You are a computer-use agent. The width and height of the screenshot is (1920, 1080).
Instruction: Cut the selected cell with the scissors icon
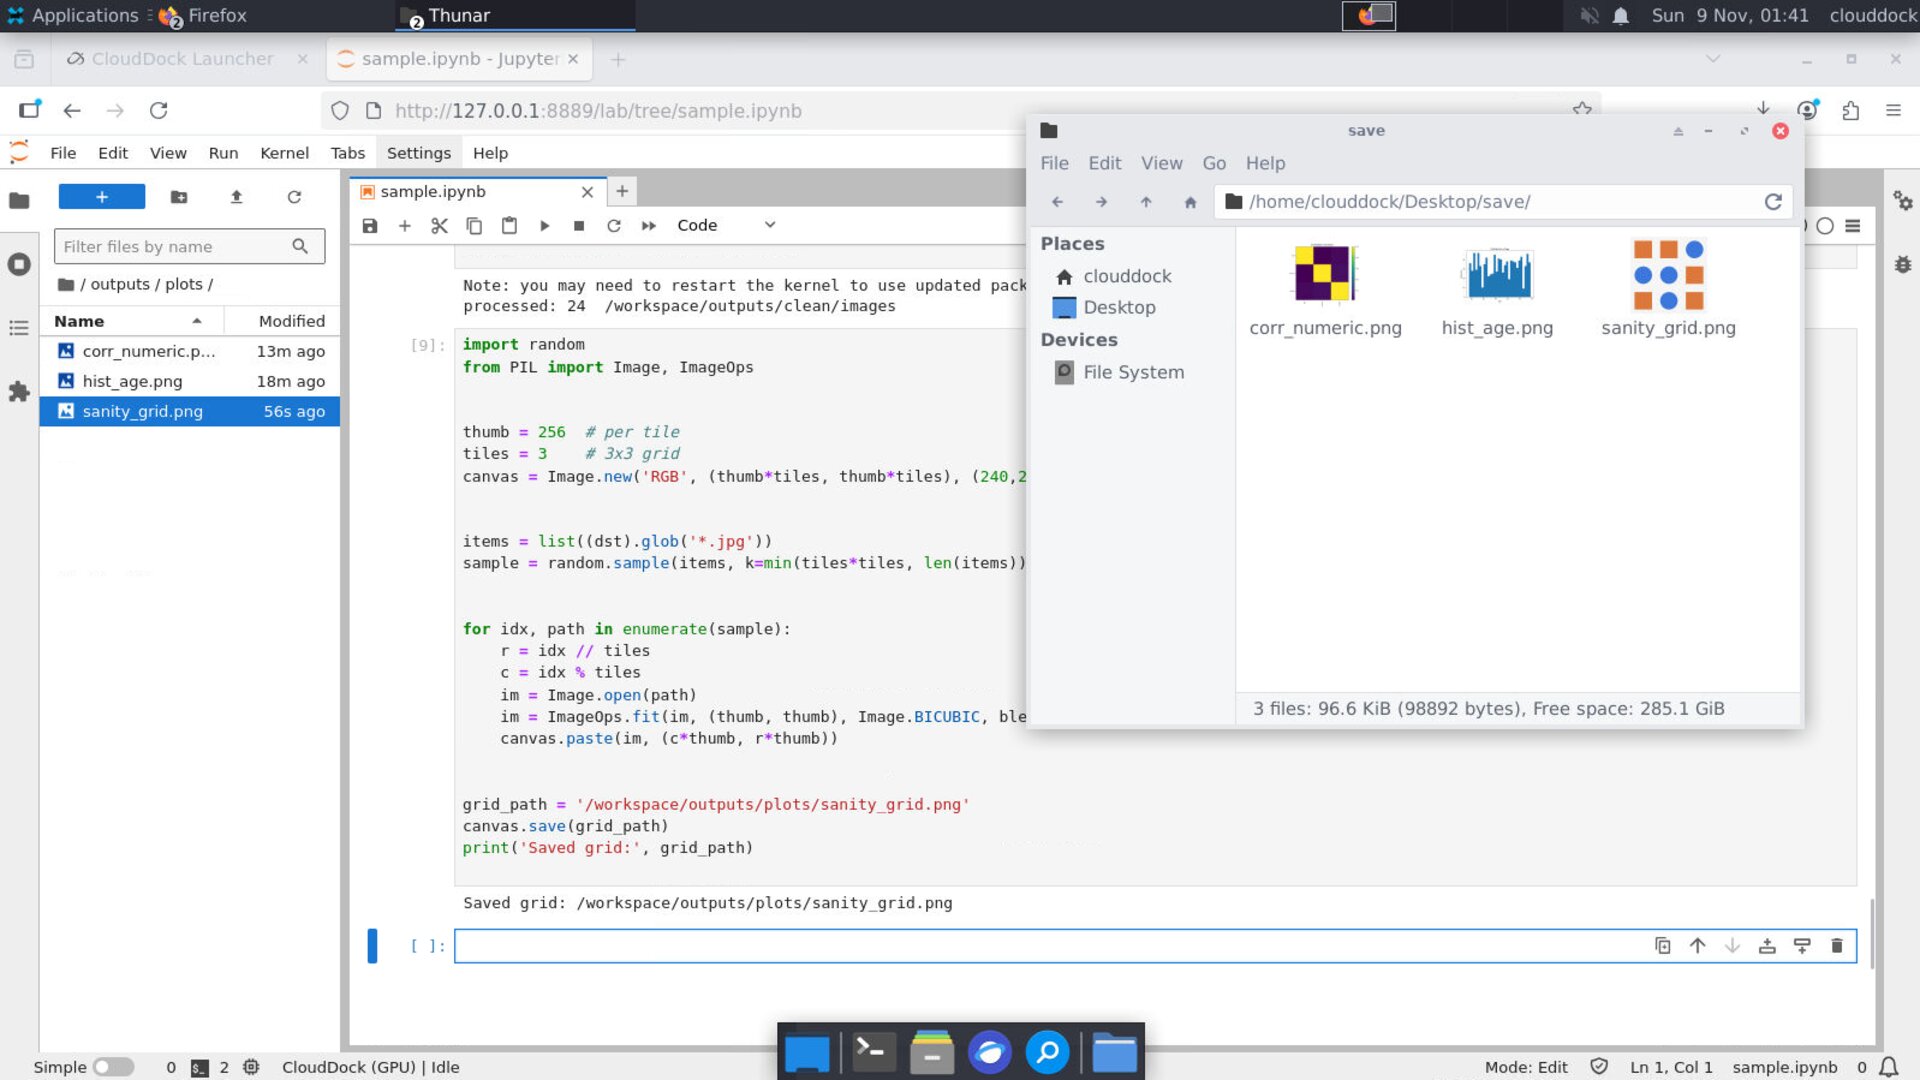point(439,226)
